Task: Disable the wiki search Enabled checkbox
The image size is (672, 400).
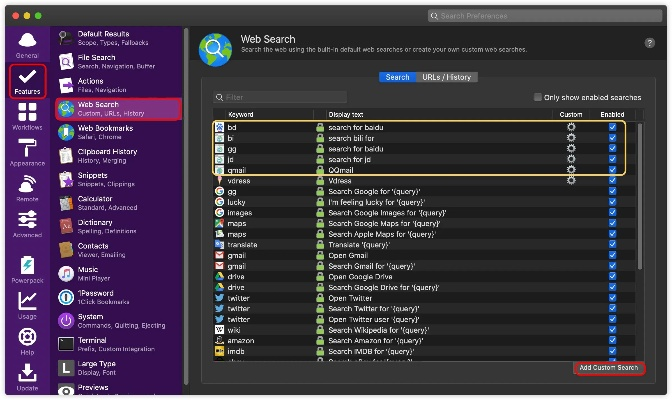Action: coord(611,328)
